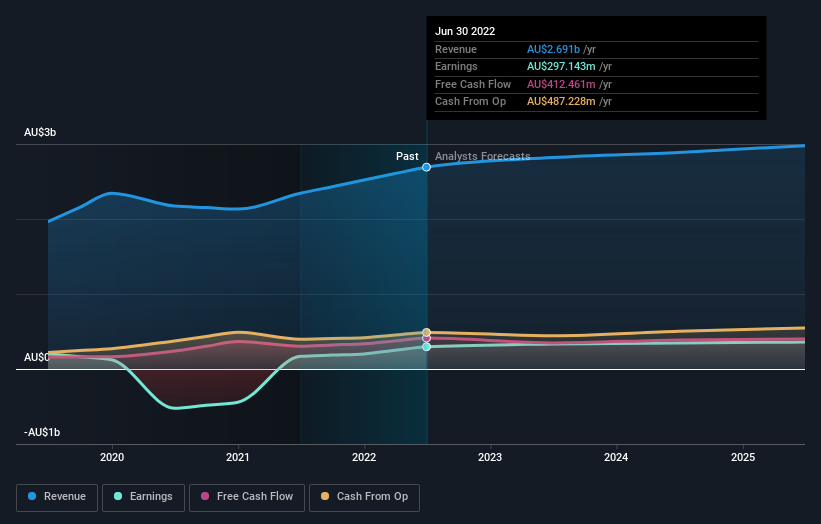
Task: Click the tooltip Revenue value AU$2.691b
Action: click(x=553, y=49)
